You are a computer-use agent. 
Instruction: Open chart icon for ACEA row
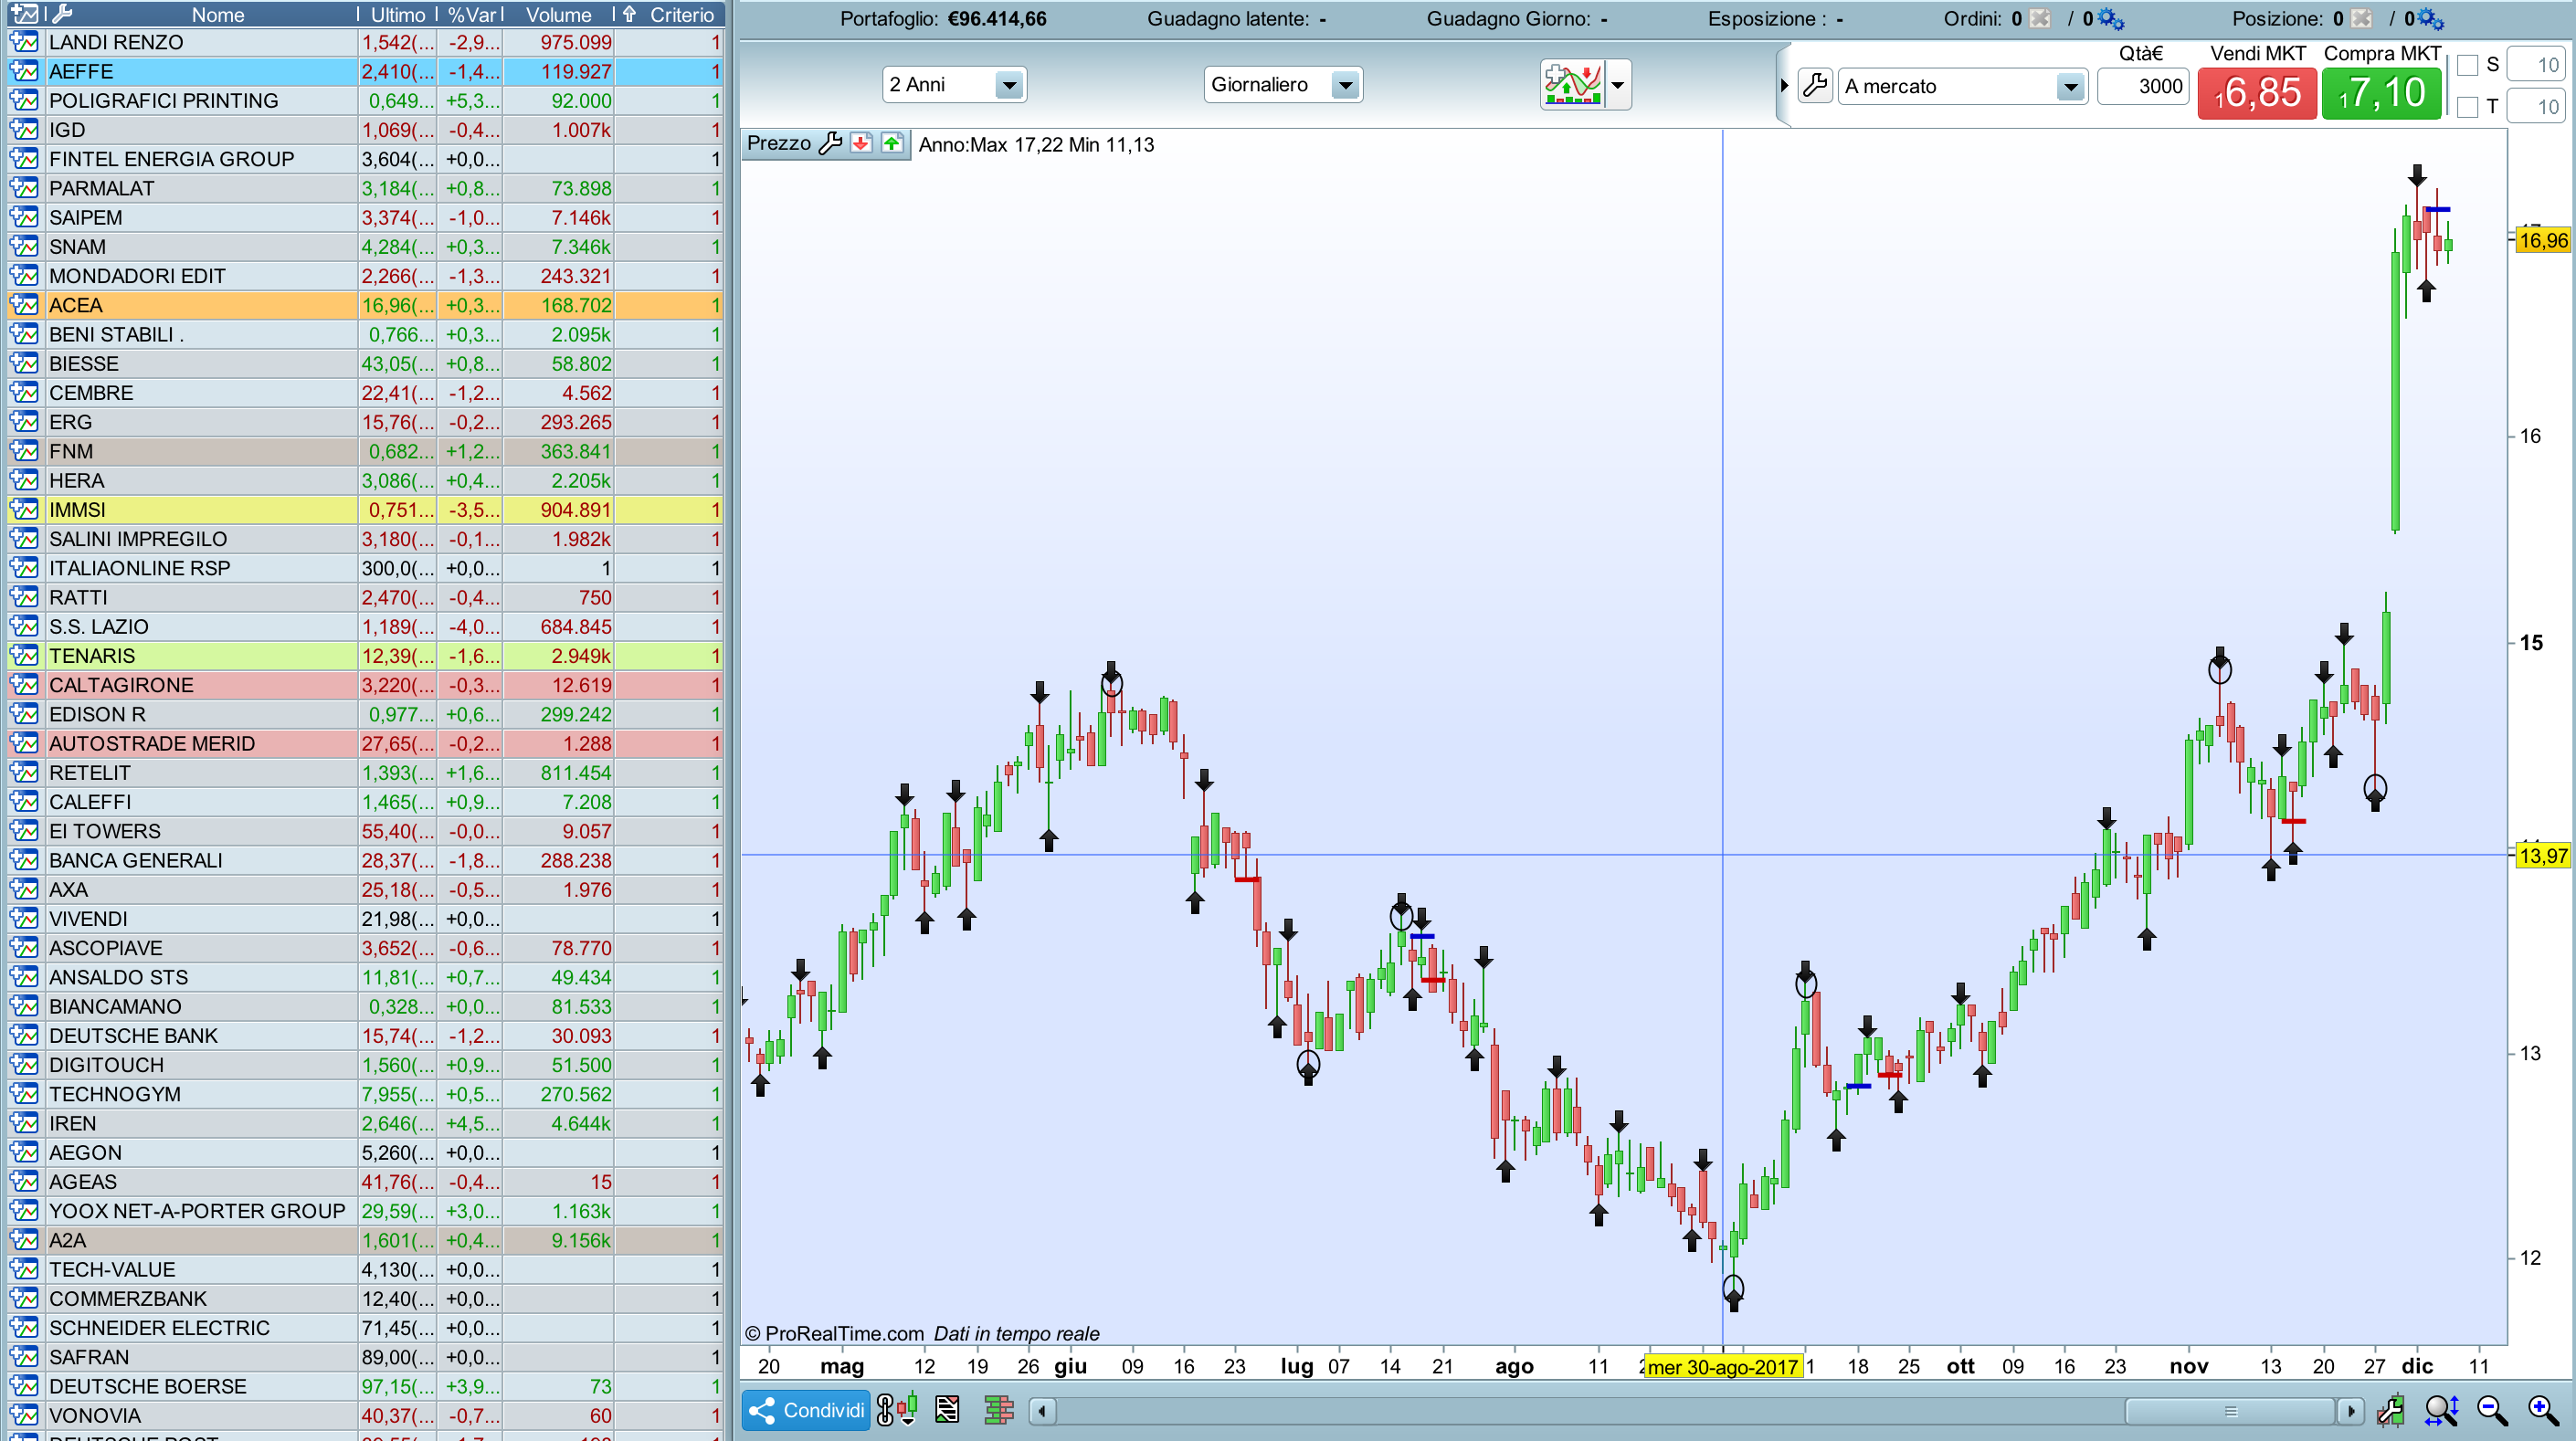click(24, 305)
